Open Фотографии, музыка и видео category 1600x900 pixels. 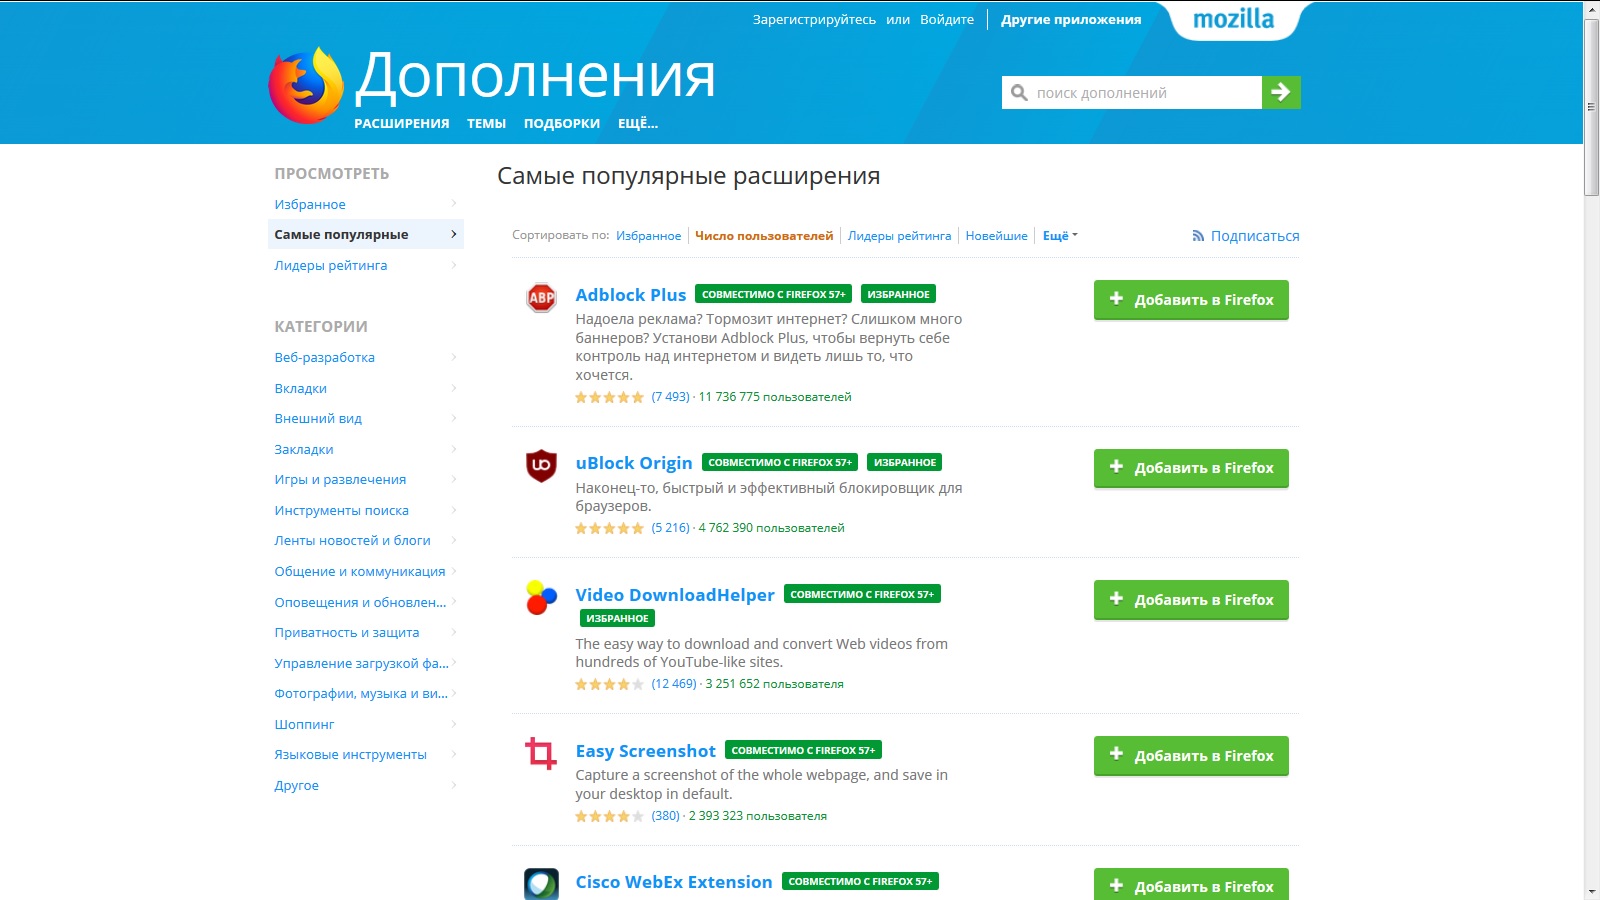pyautogui.click(x=366, y=693)
